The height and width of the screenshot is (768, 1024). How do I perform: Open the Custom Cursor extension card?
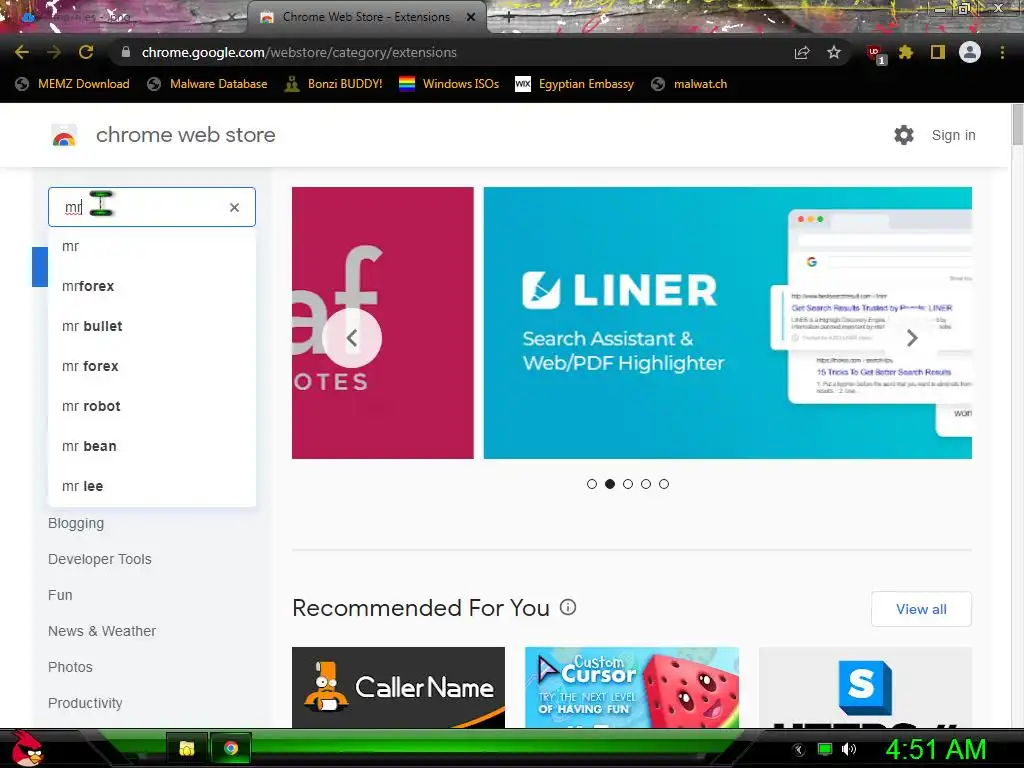pyautogui.click(x=632, y=687)
